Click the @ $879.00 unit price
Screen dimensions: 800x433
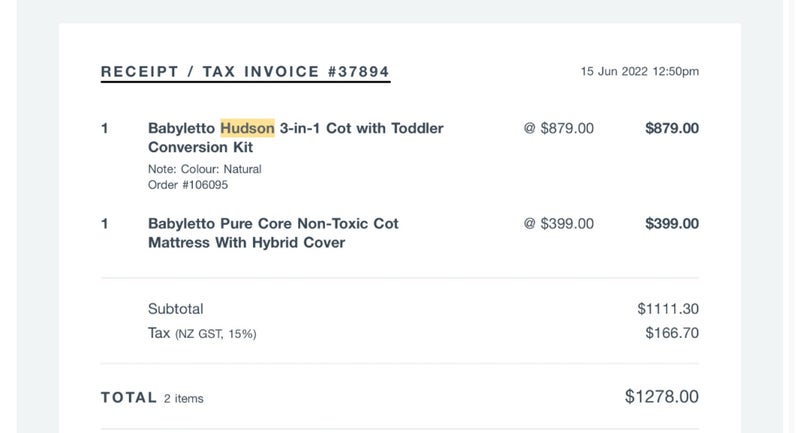tap(559, 128)
